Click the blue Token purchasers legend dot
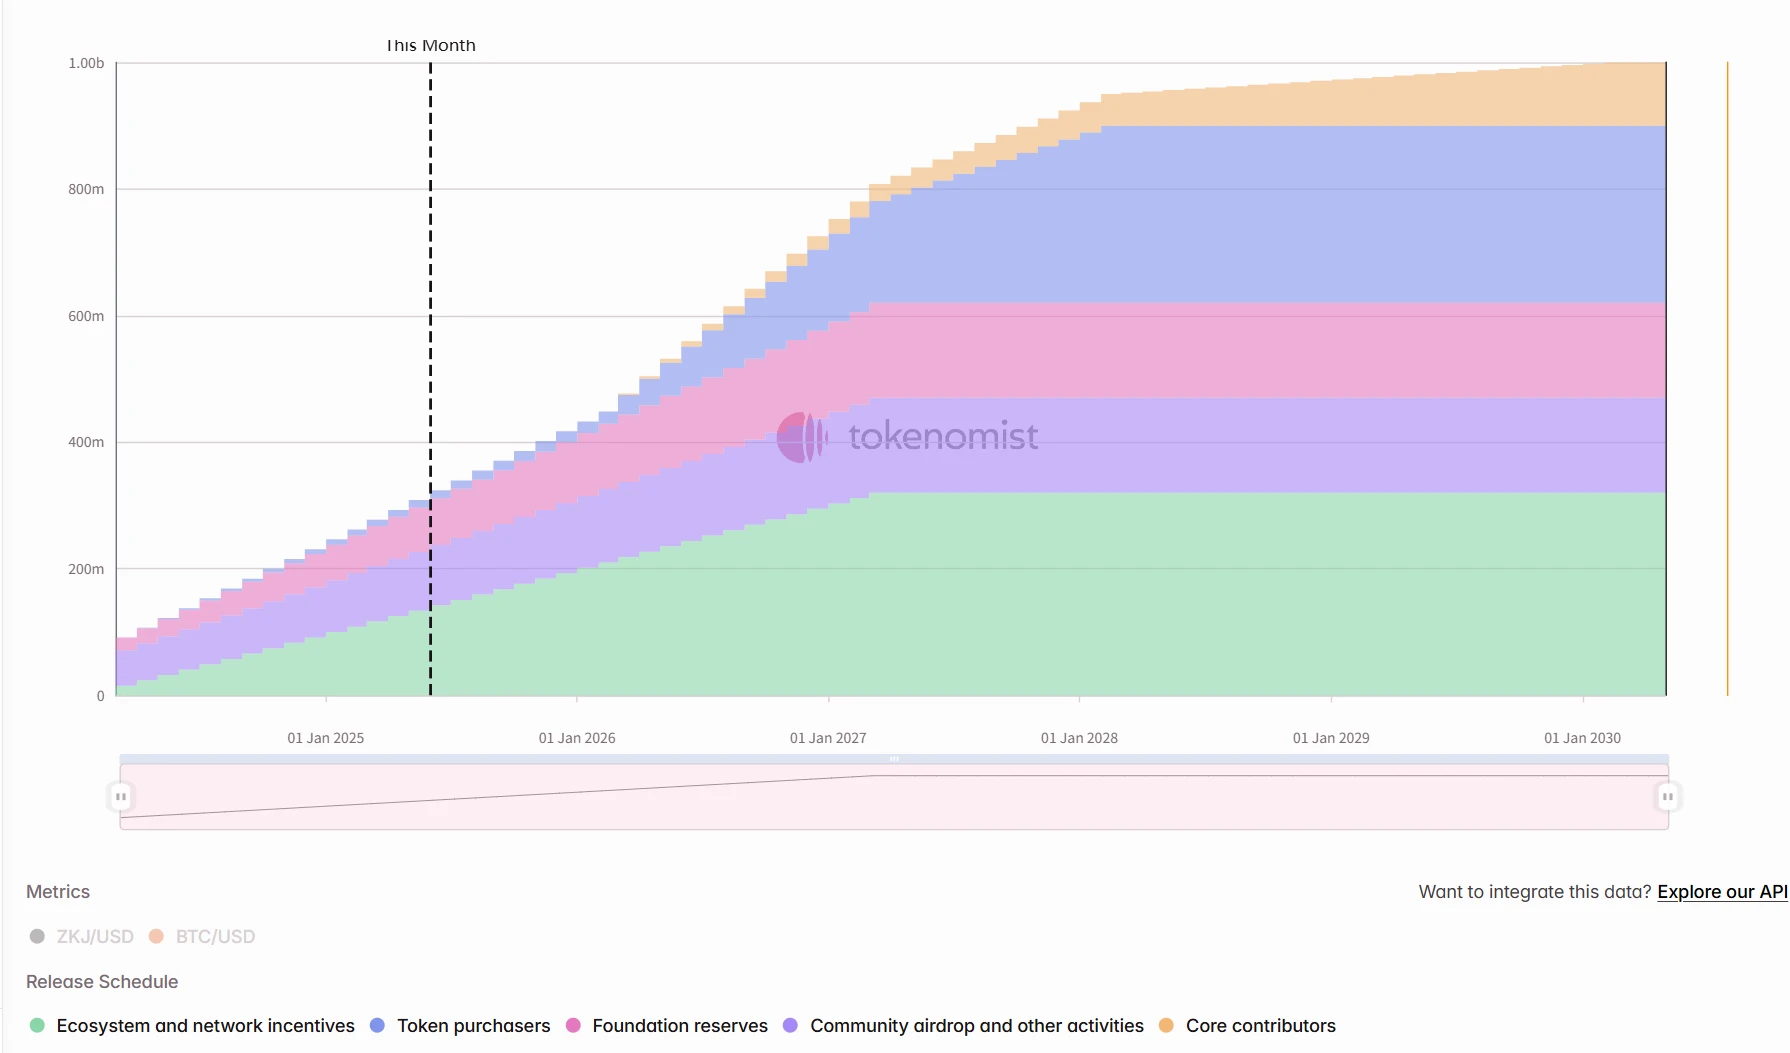 [376, 1025]
